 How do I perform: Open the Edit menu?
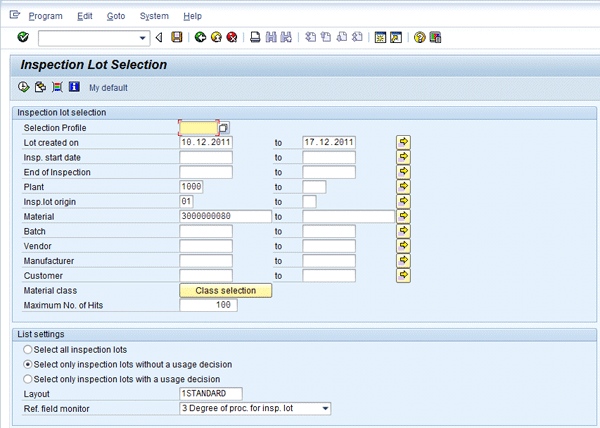[x=85, y=16]
